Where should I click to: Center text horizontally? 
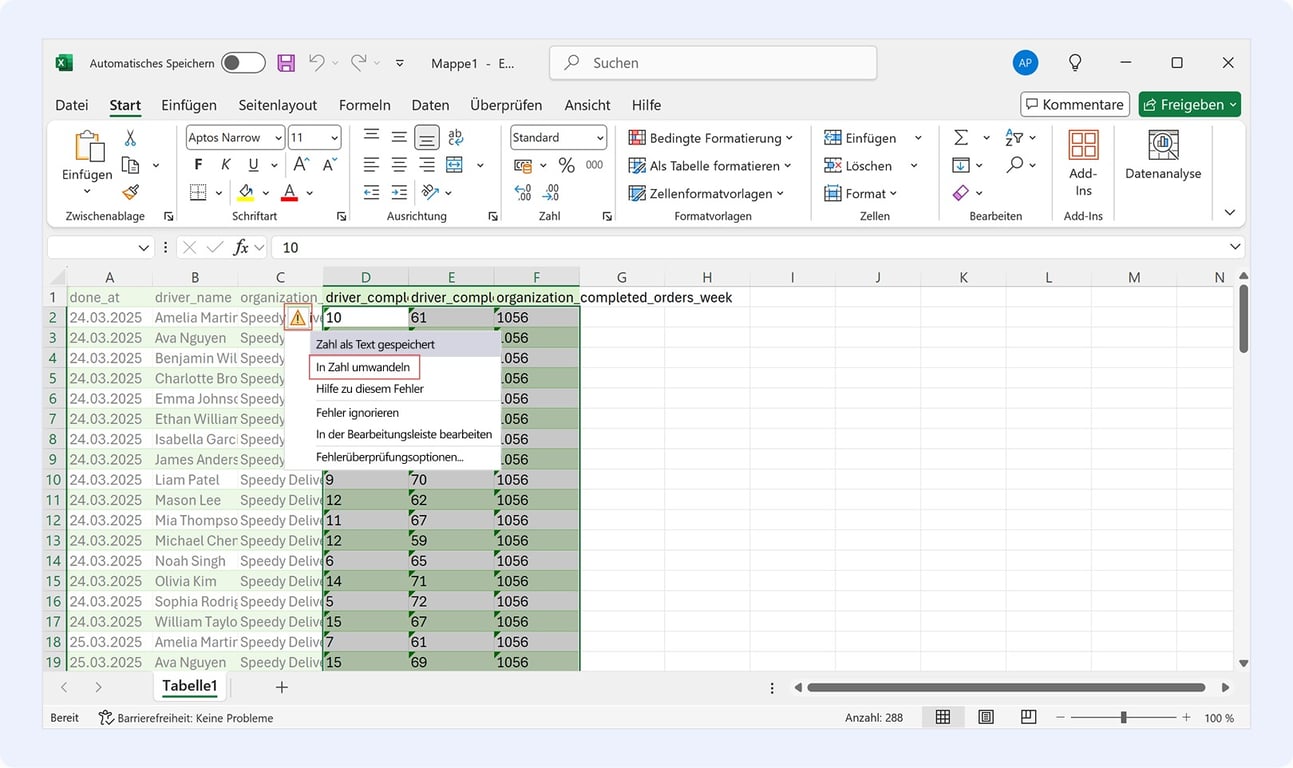[x=399, y=165]
